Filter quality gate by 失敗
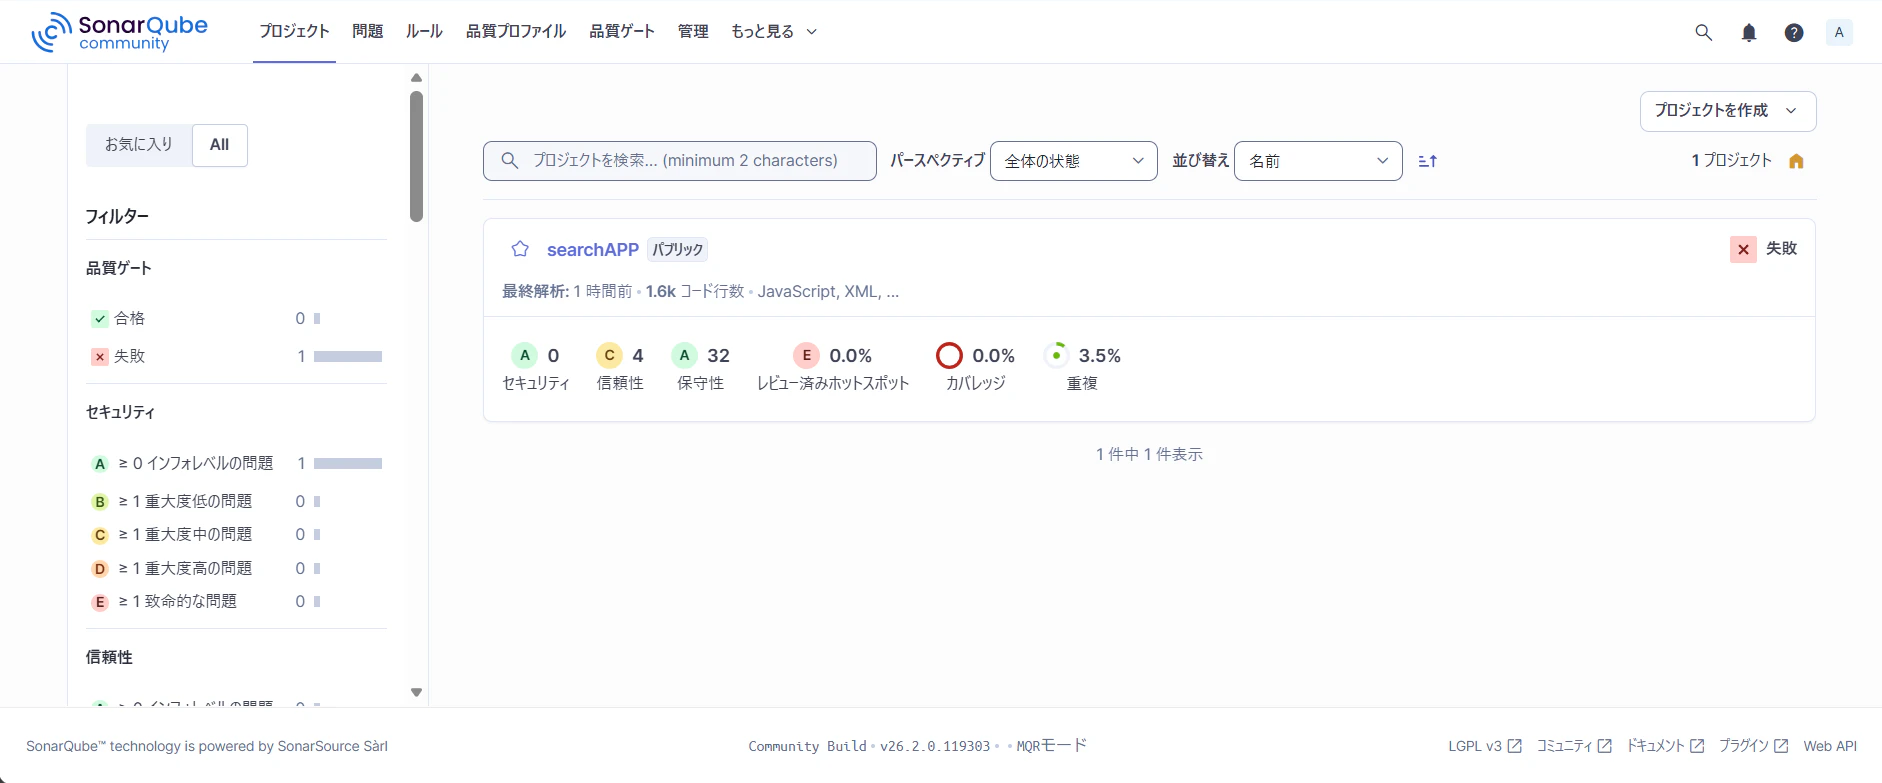This screenshot has width=1882, height=783. 236,356
